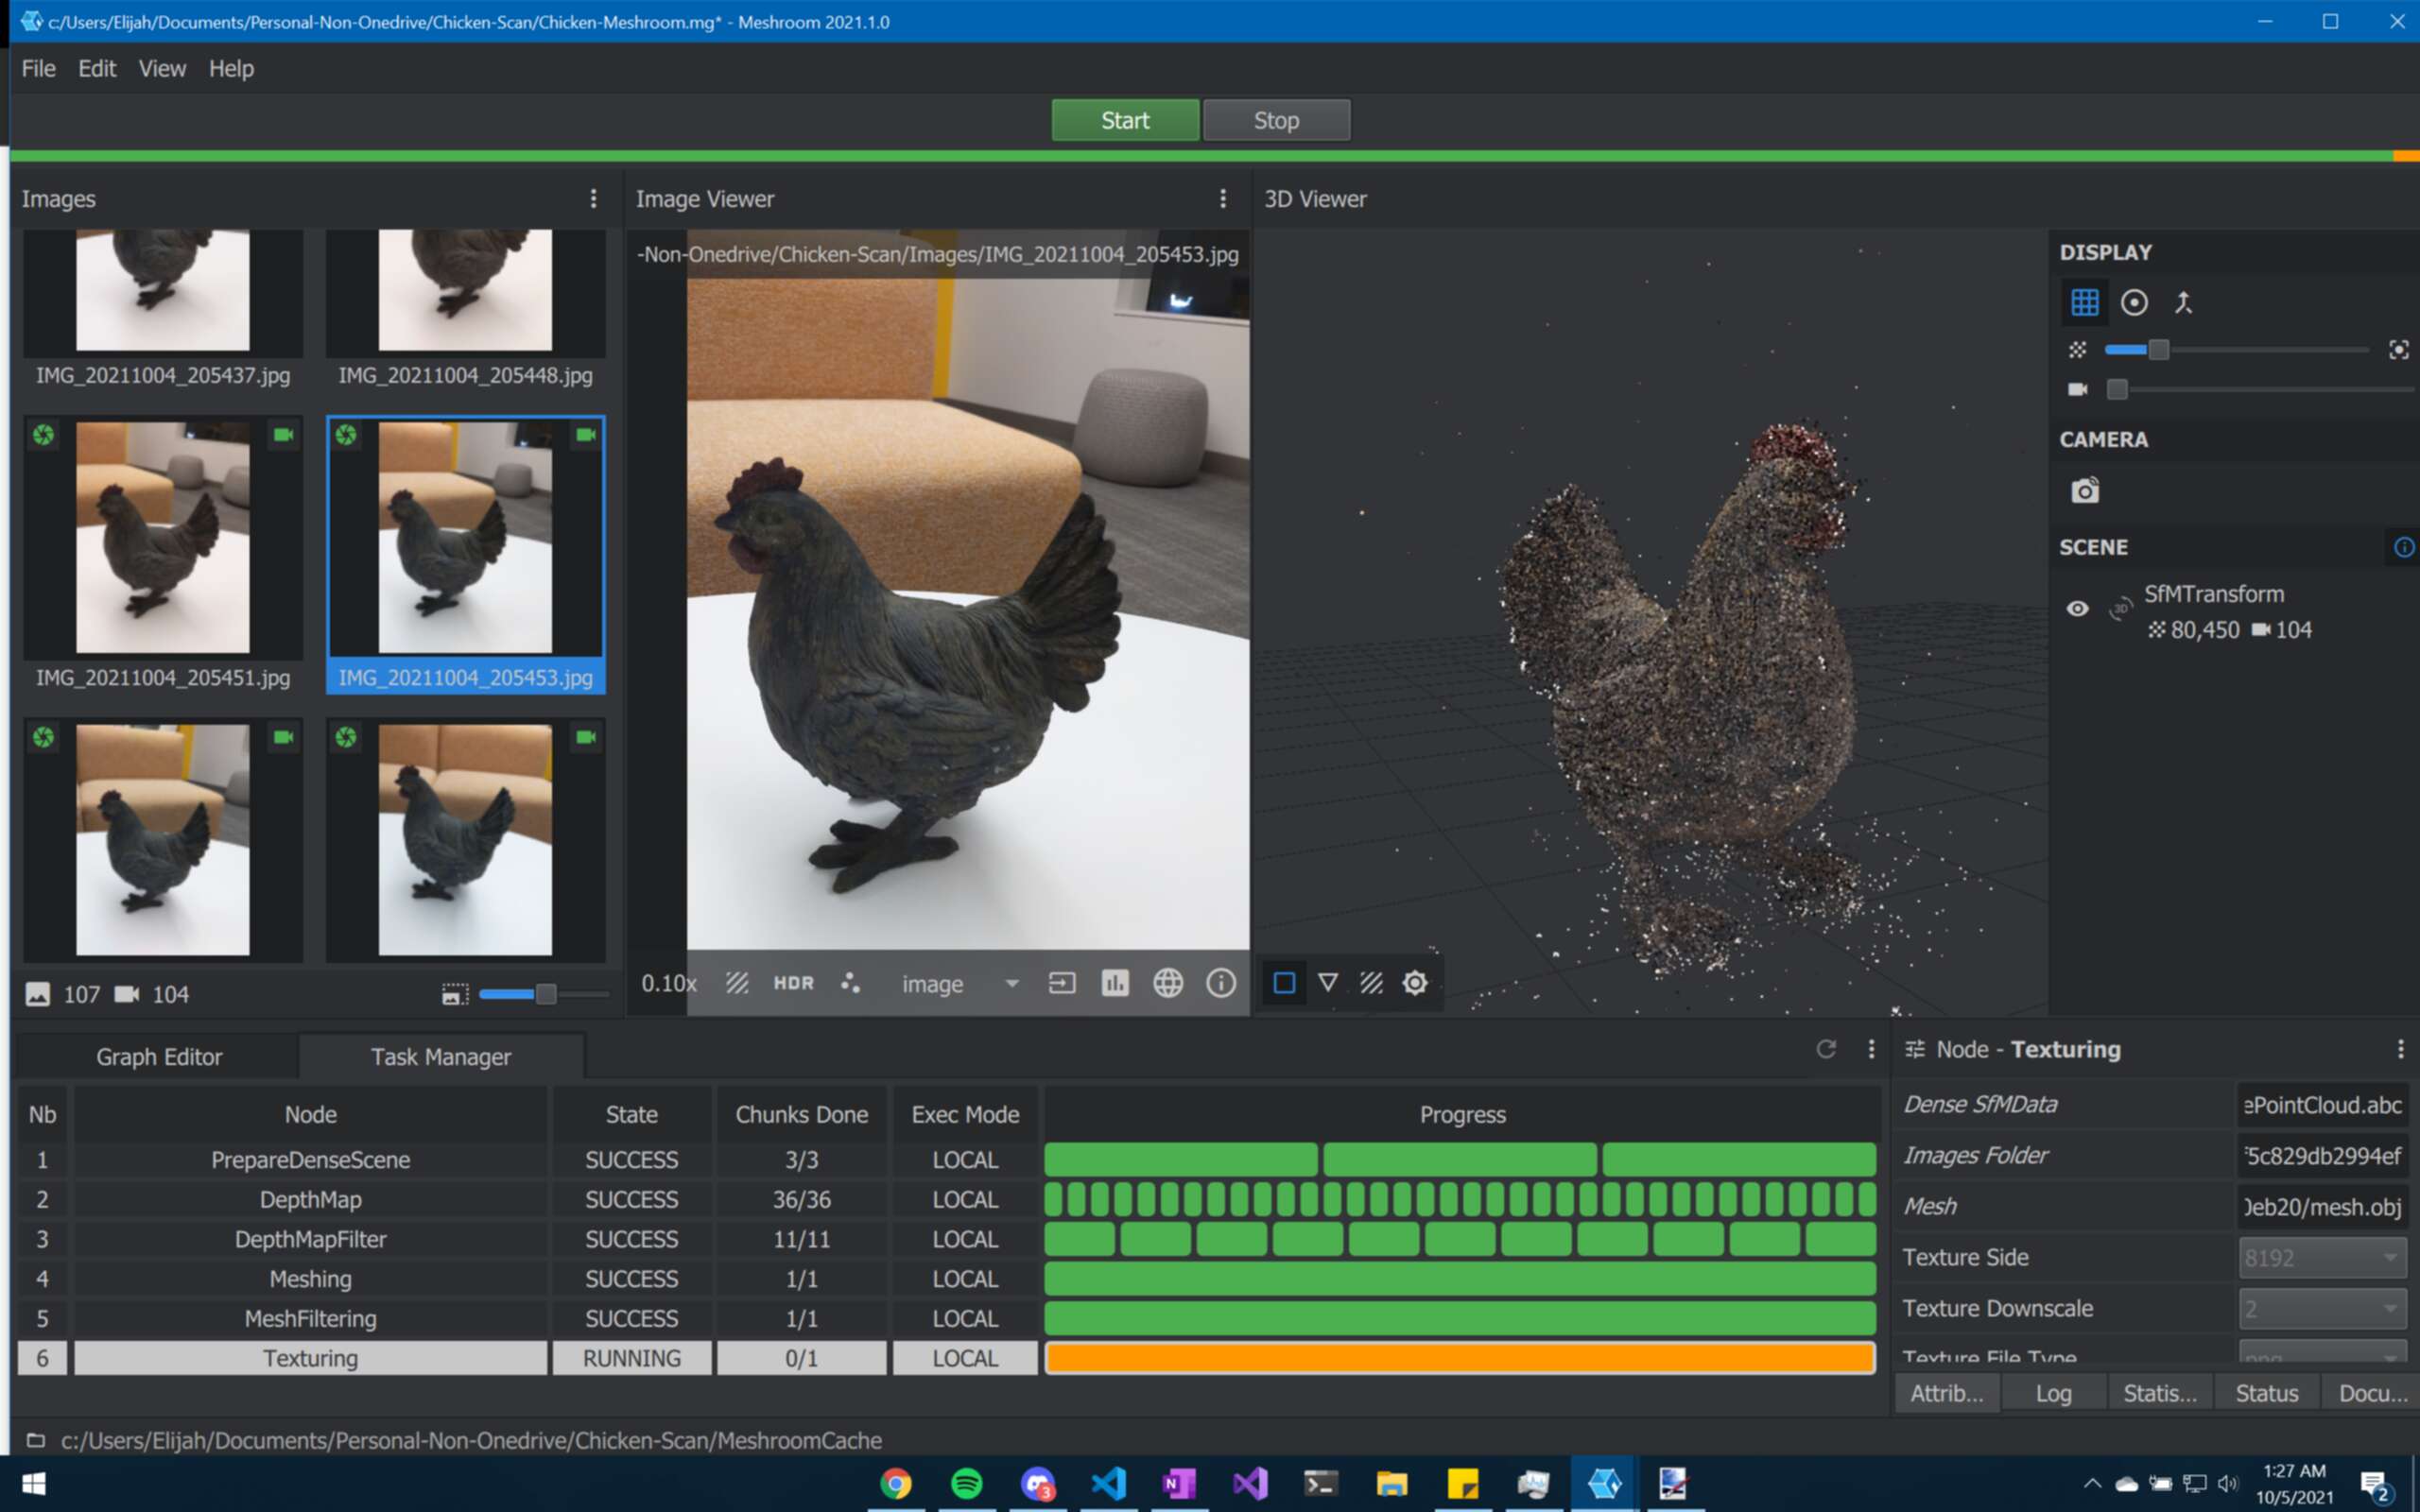The height and width of the screenshot is (1512, 2420).
Task: Select the textured render mode hatched icon in 3D Viewer
Action: pyautogui.click(x=1371, y=983)
